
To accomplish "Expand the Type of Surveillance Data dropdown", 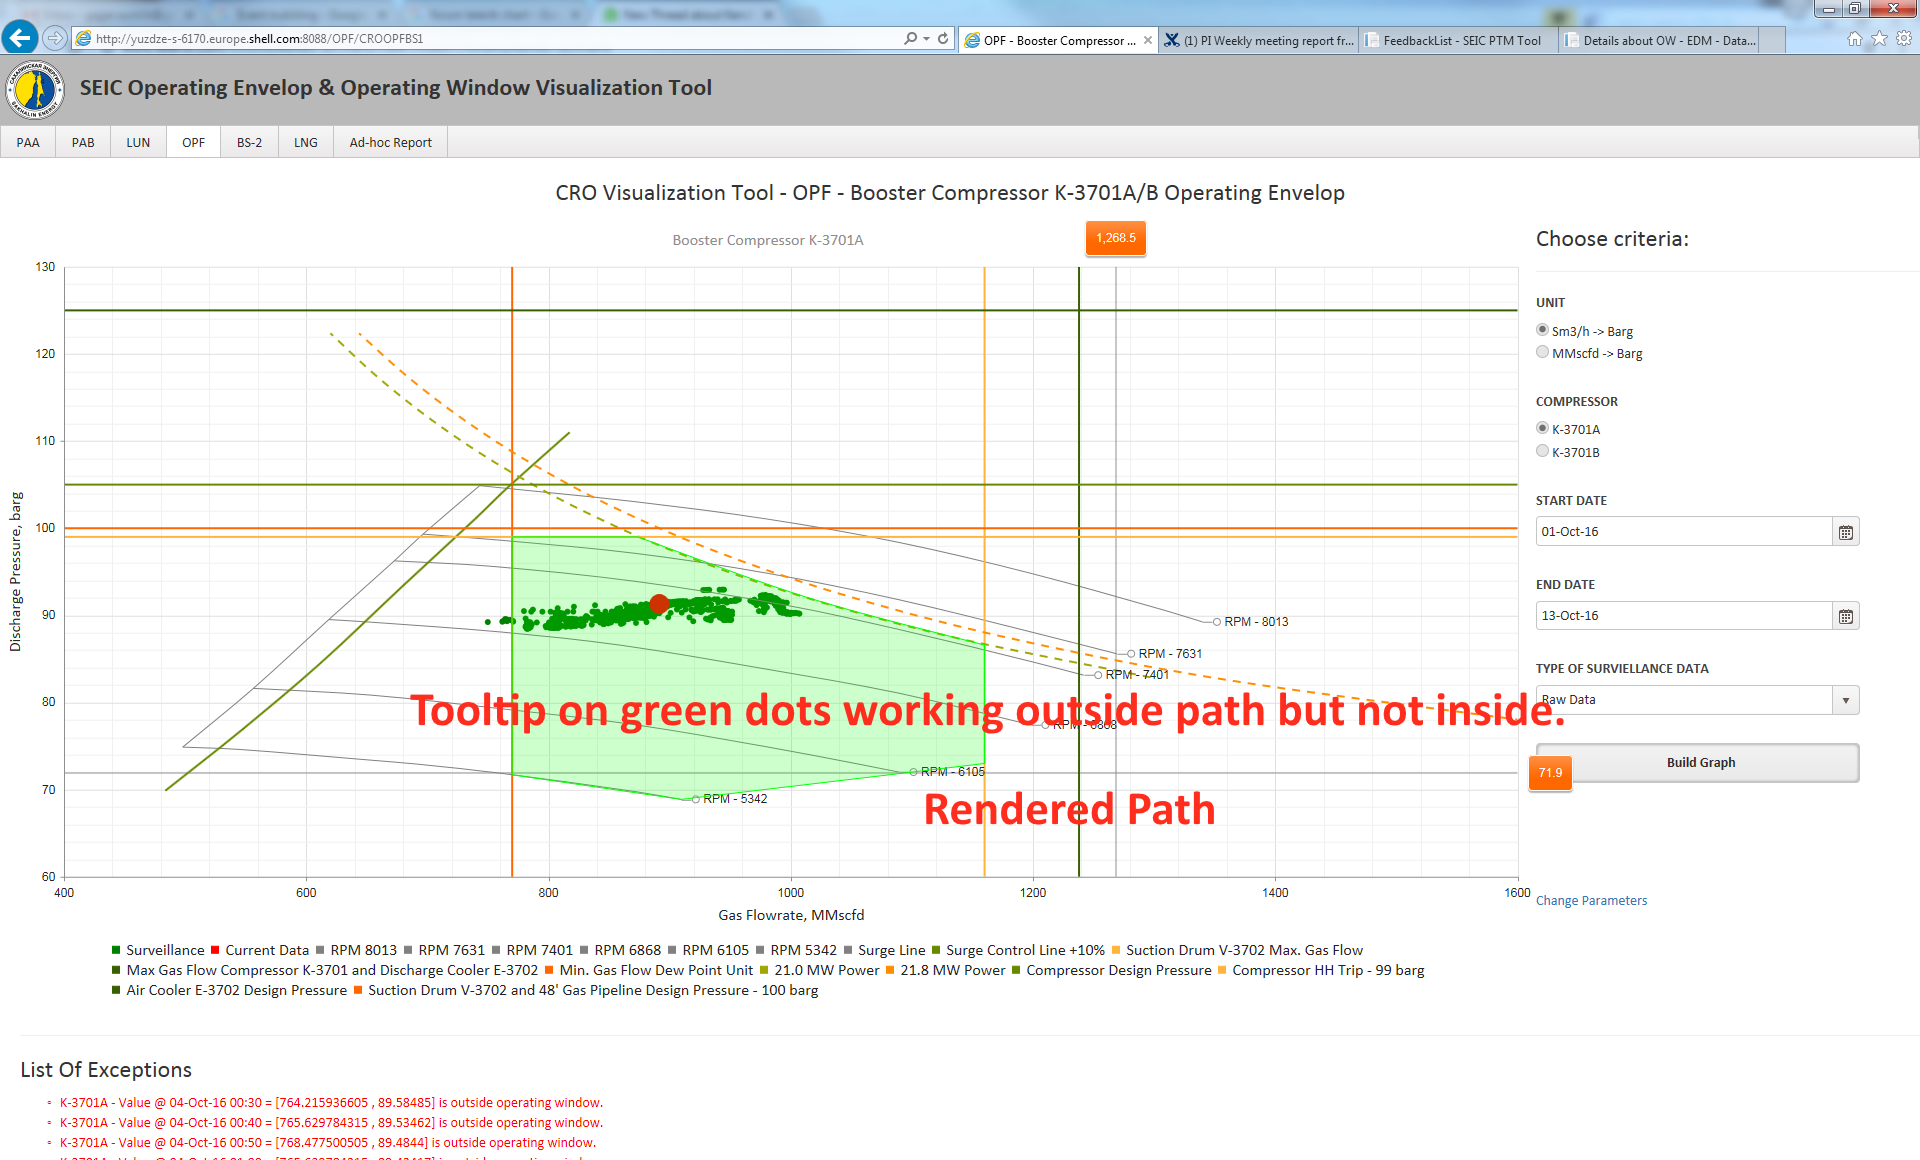I will click(x=1845, y=700).
